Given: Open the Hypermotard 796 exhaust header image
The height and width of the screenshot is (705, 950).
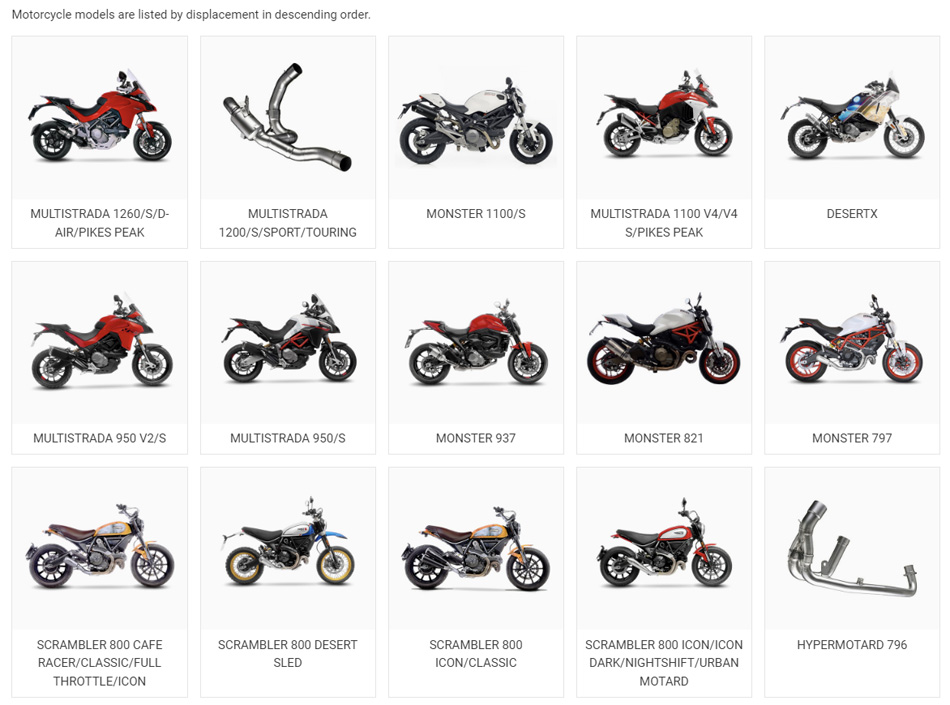Looking at the screenshot, I should (x=852, y=548).
